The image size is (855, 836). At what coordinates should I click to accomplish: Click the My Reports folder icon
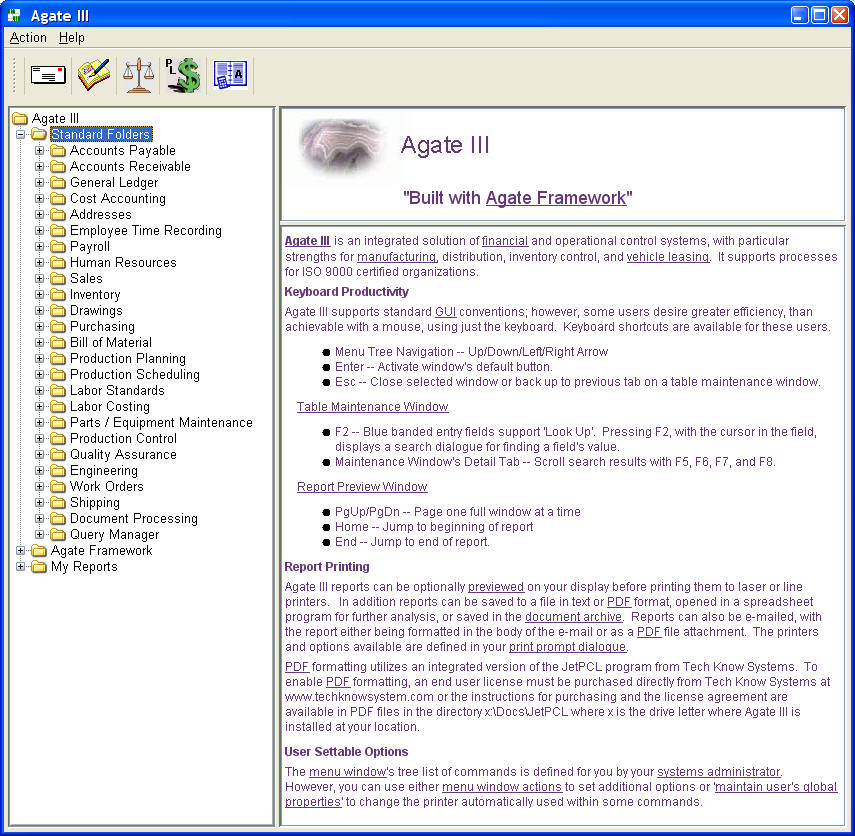point(39,567)
